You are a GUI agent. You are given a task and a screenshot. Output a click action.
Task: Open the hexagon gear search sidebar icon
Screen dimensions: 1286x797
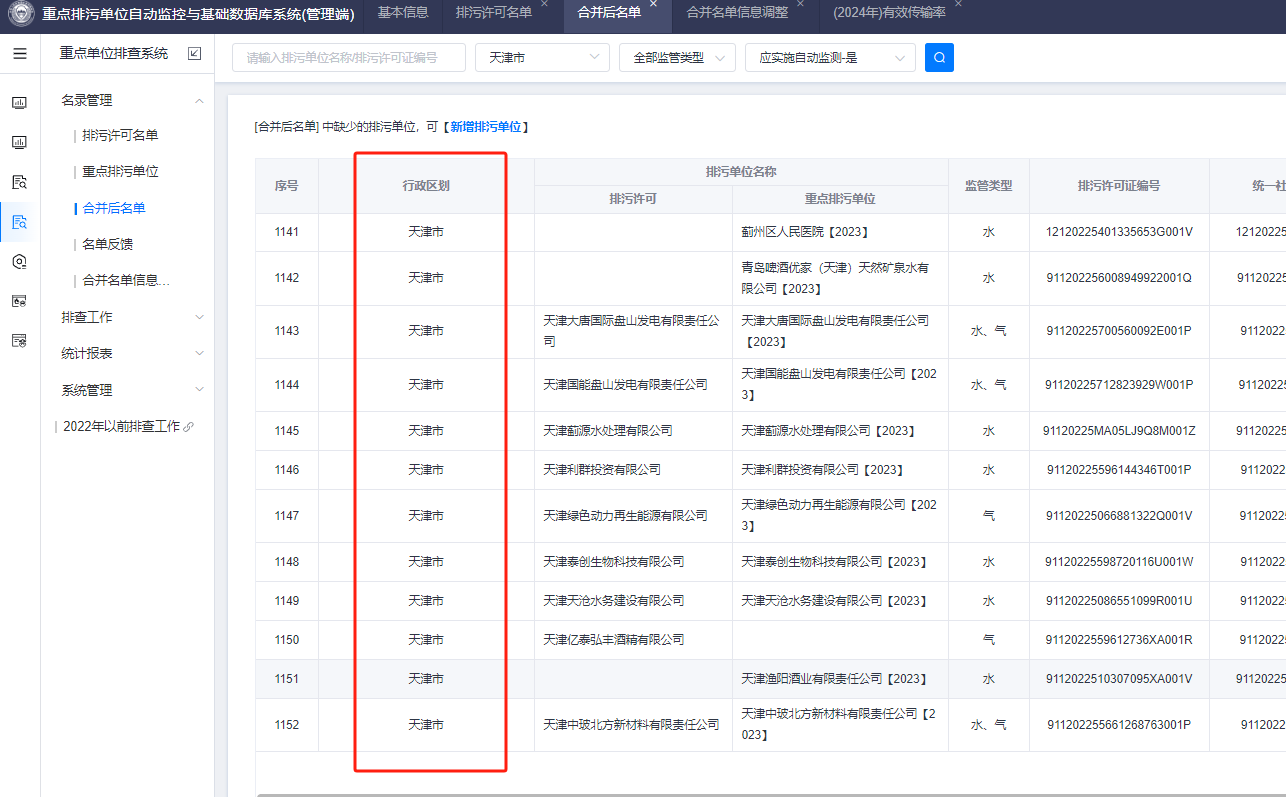click(19, 261)
